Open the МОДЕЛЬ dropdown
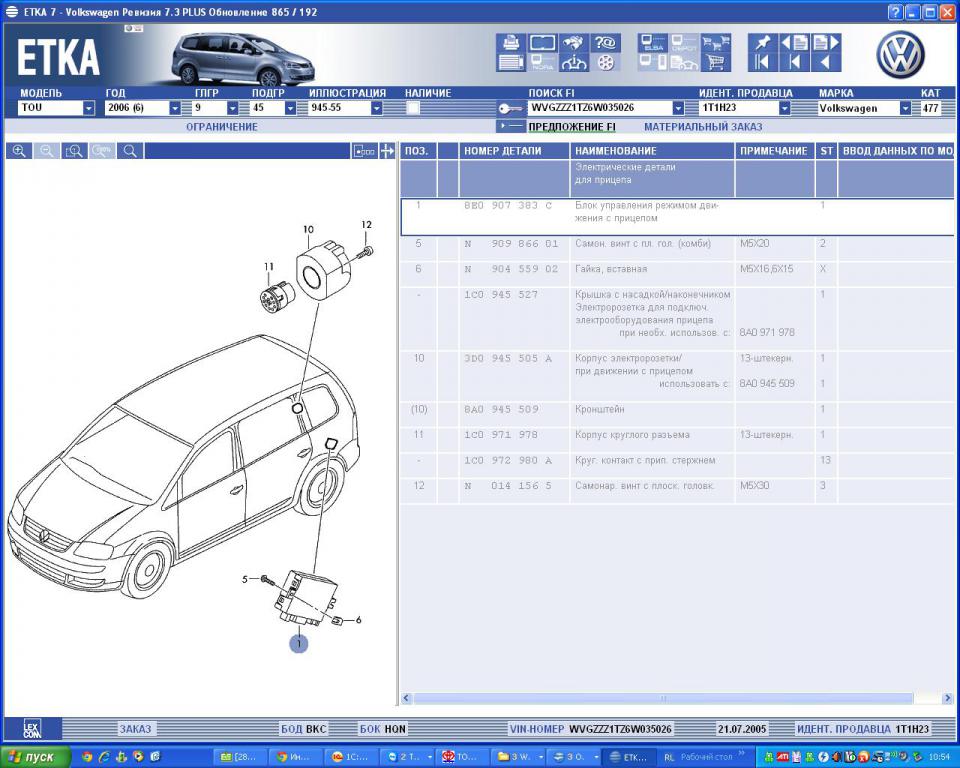This screenshot has height=768, width=960. pos(89,108)
